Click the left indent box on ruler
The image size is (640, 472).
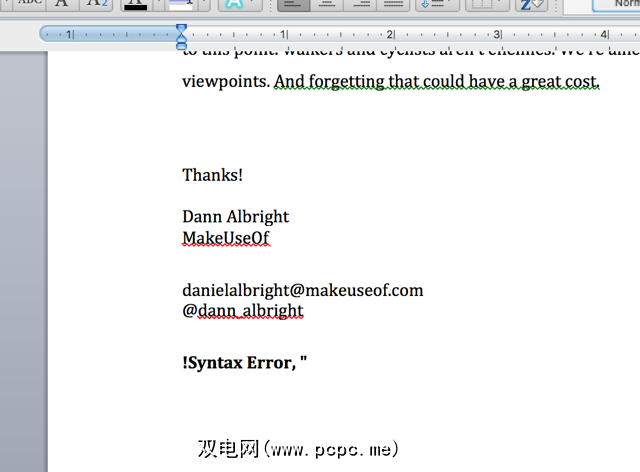coord(181,47)
